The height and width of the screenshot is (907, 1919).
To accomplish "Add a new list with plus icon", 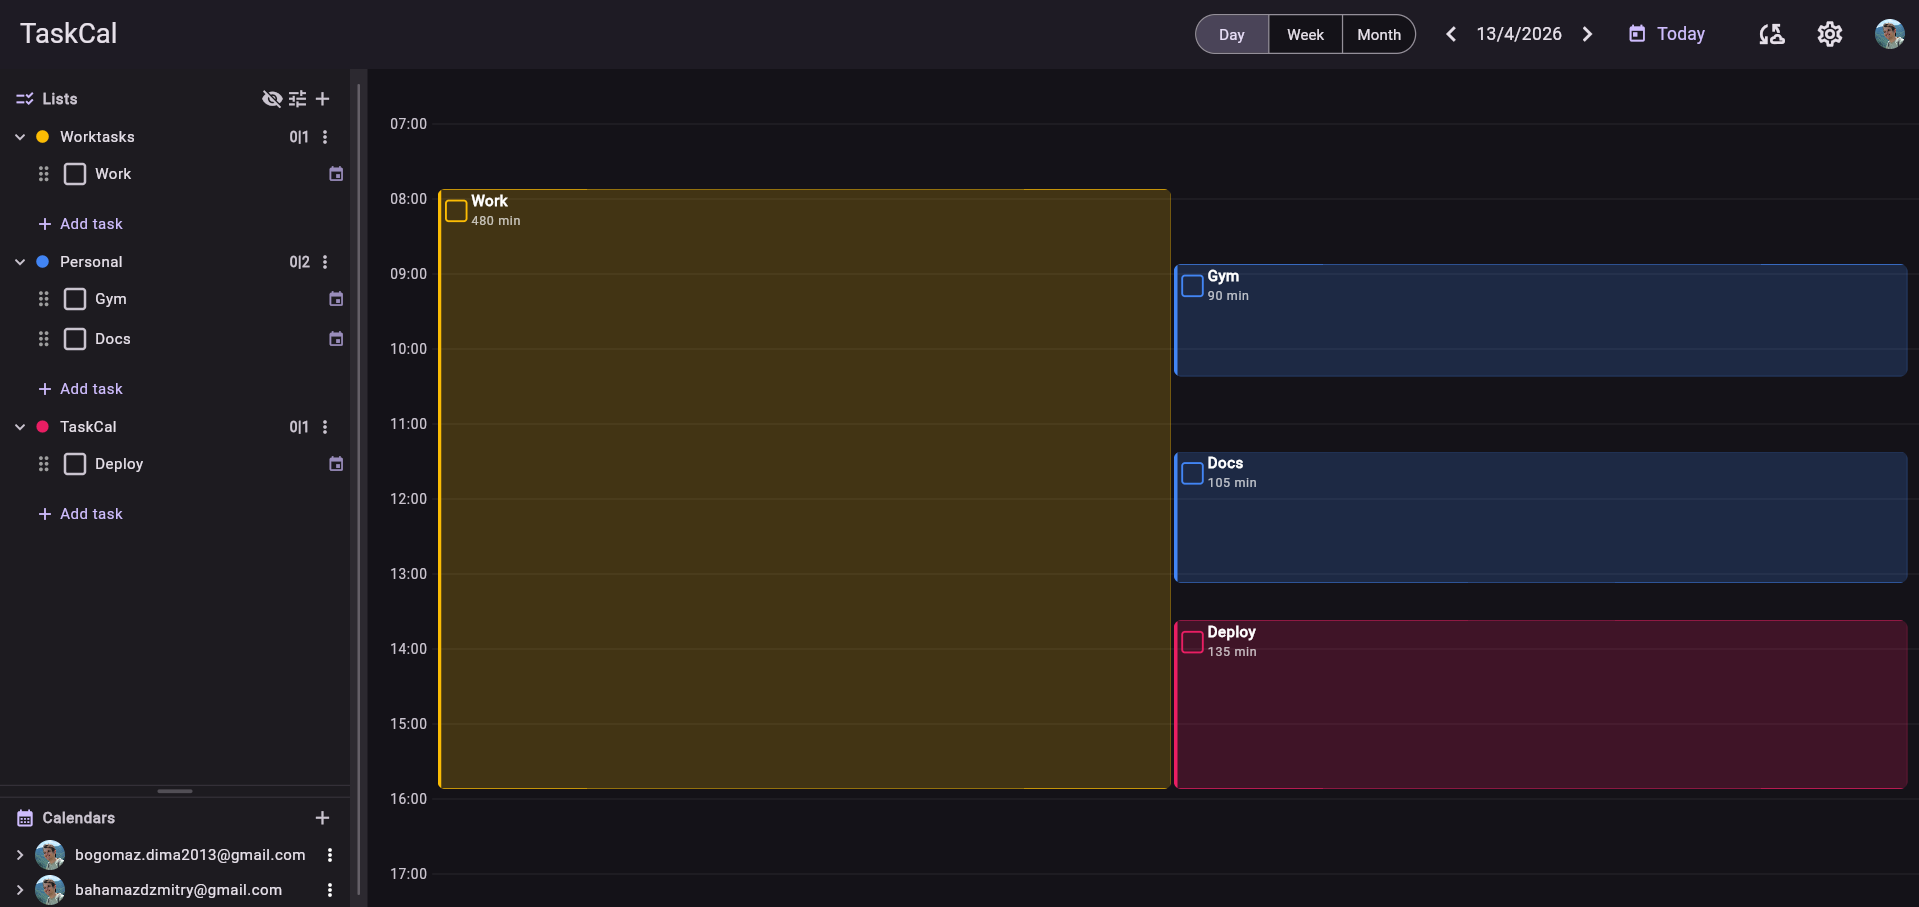I will (322, 99).
